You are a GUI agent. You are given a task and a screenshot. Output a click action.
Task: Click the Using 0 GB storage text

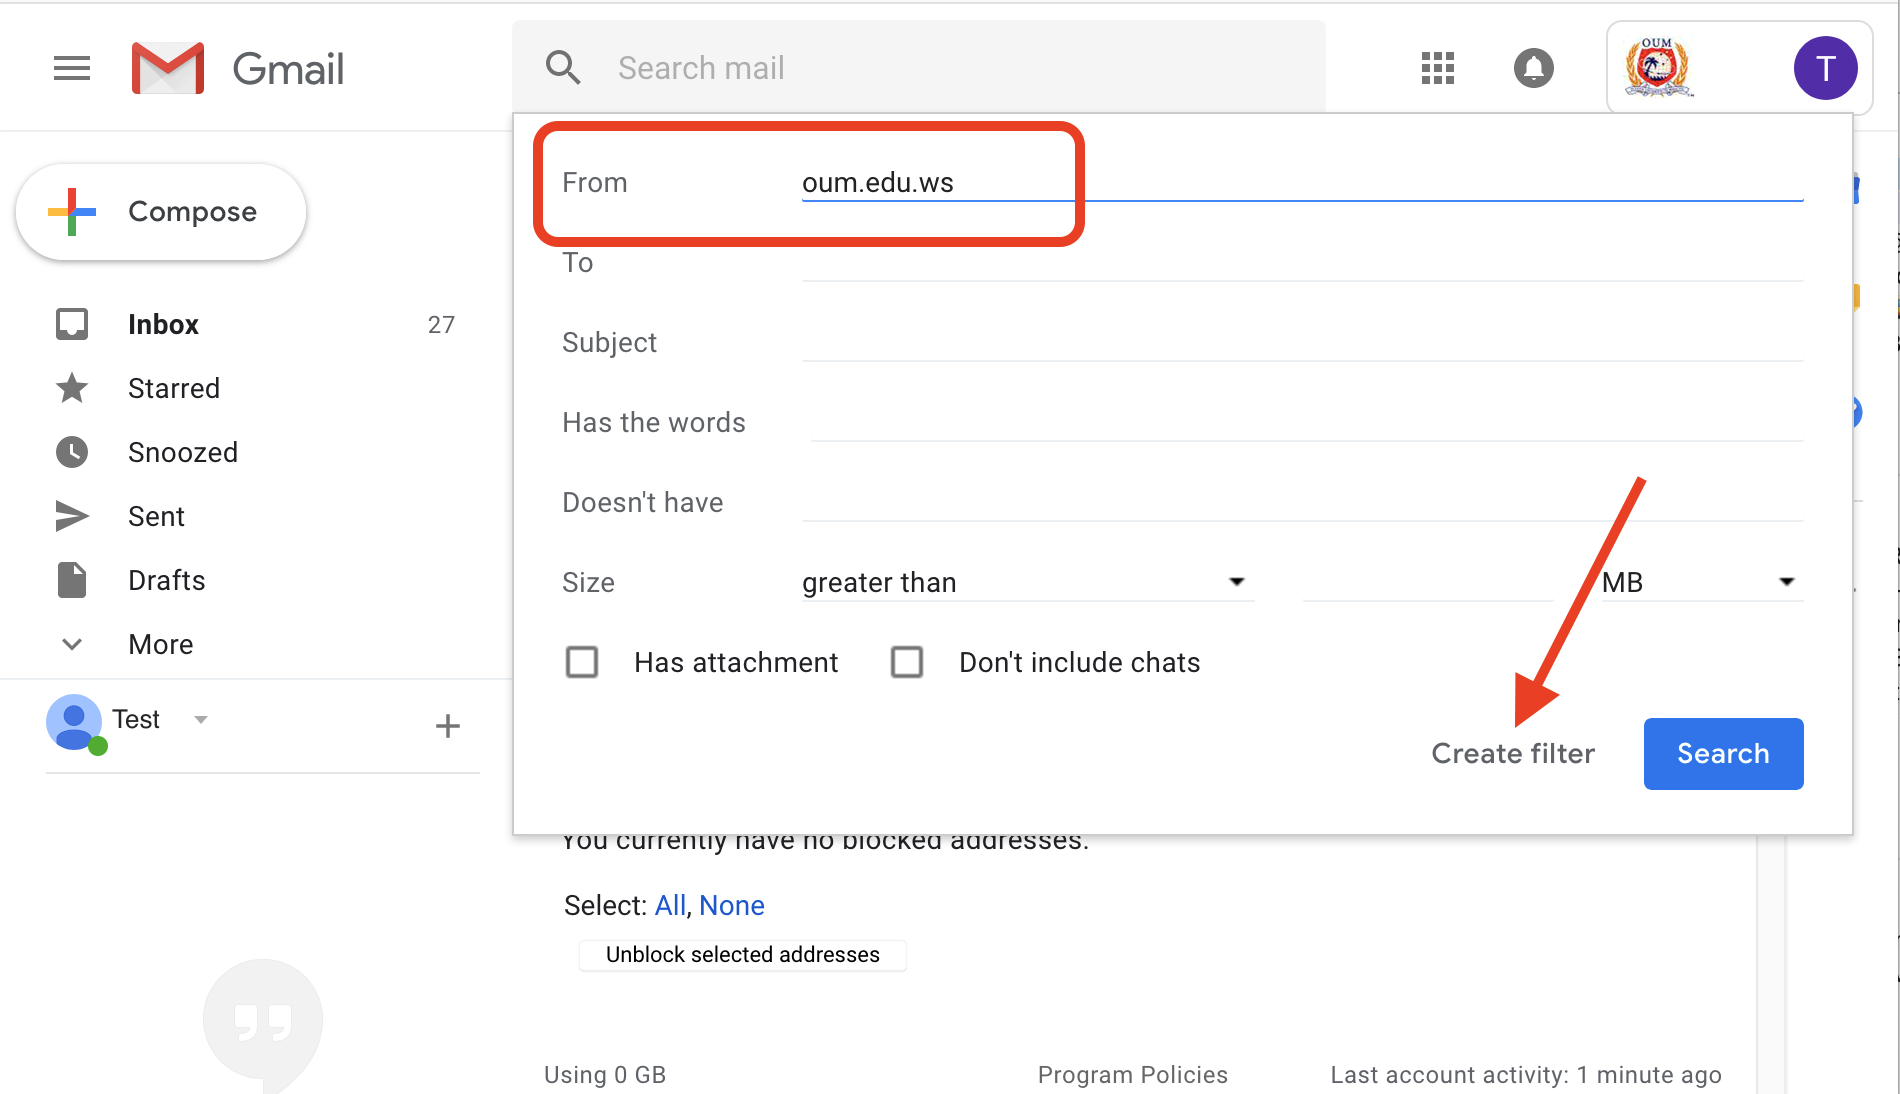605,1075
